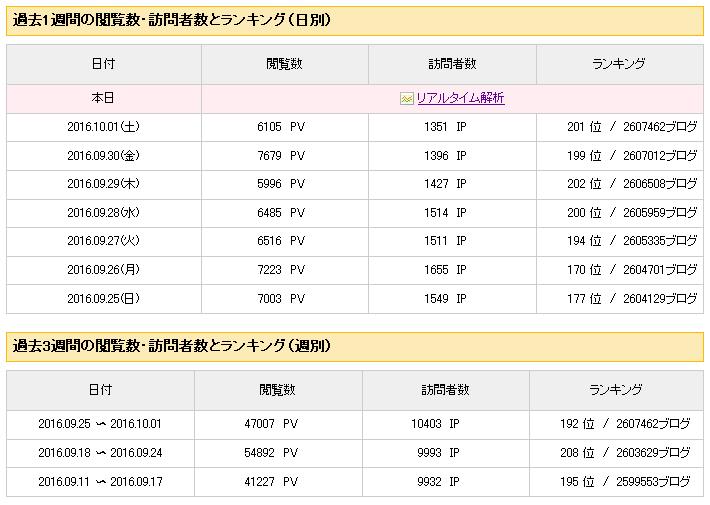
Task: Select the 2016.09.27(火) date row
Action: [x=355, y=241]
